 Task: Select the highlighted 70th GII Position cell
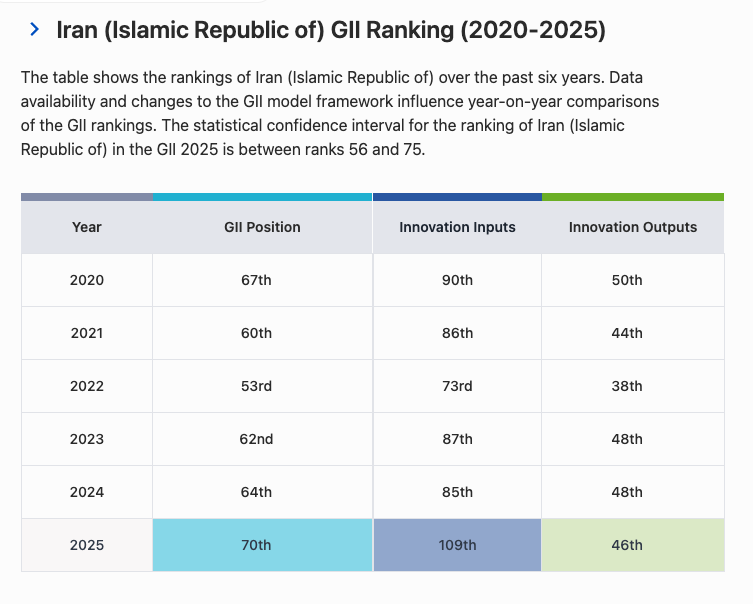click(x=262, y=545)
